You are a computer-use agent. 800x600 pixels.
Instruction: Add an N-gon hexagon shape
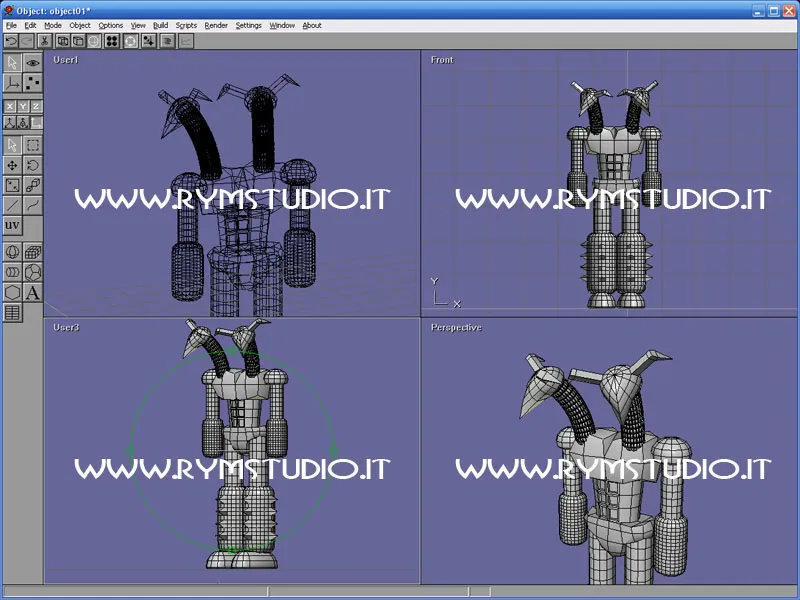point(12,292)
